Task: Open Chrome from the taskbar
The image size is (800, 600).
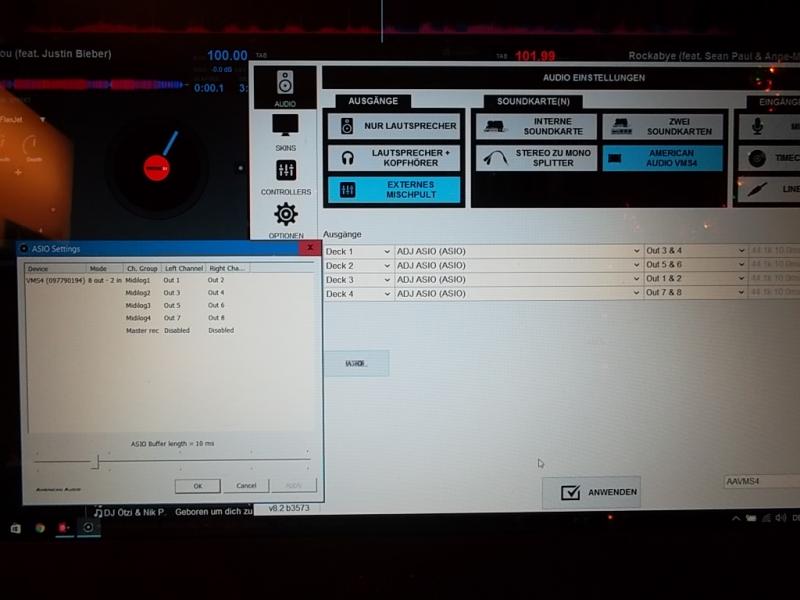Action: (x=40, y=528)
